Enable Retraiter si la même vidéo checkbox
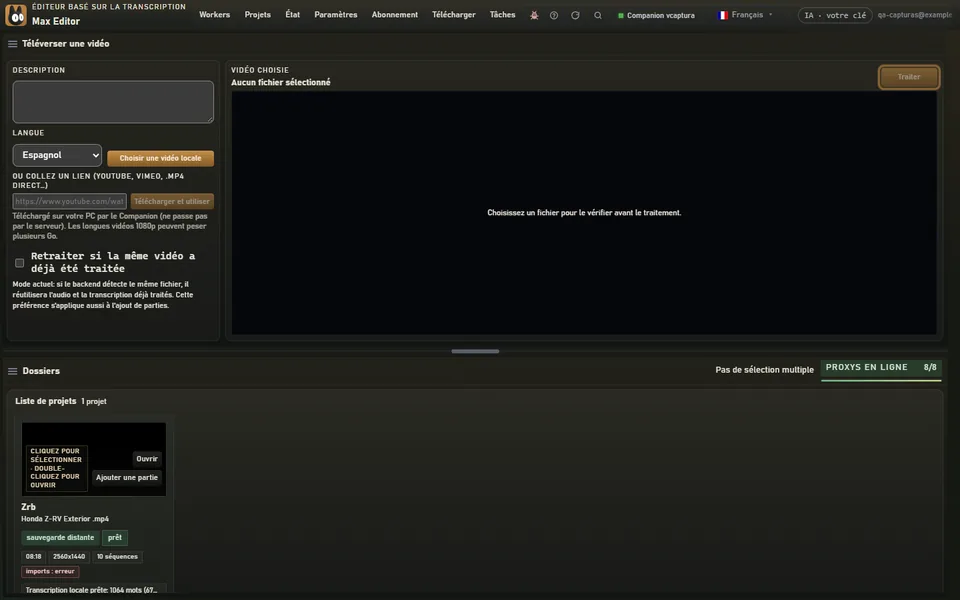The image size is (960, 600). pyautogui.click(x=20, y=263)
